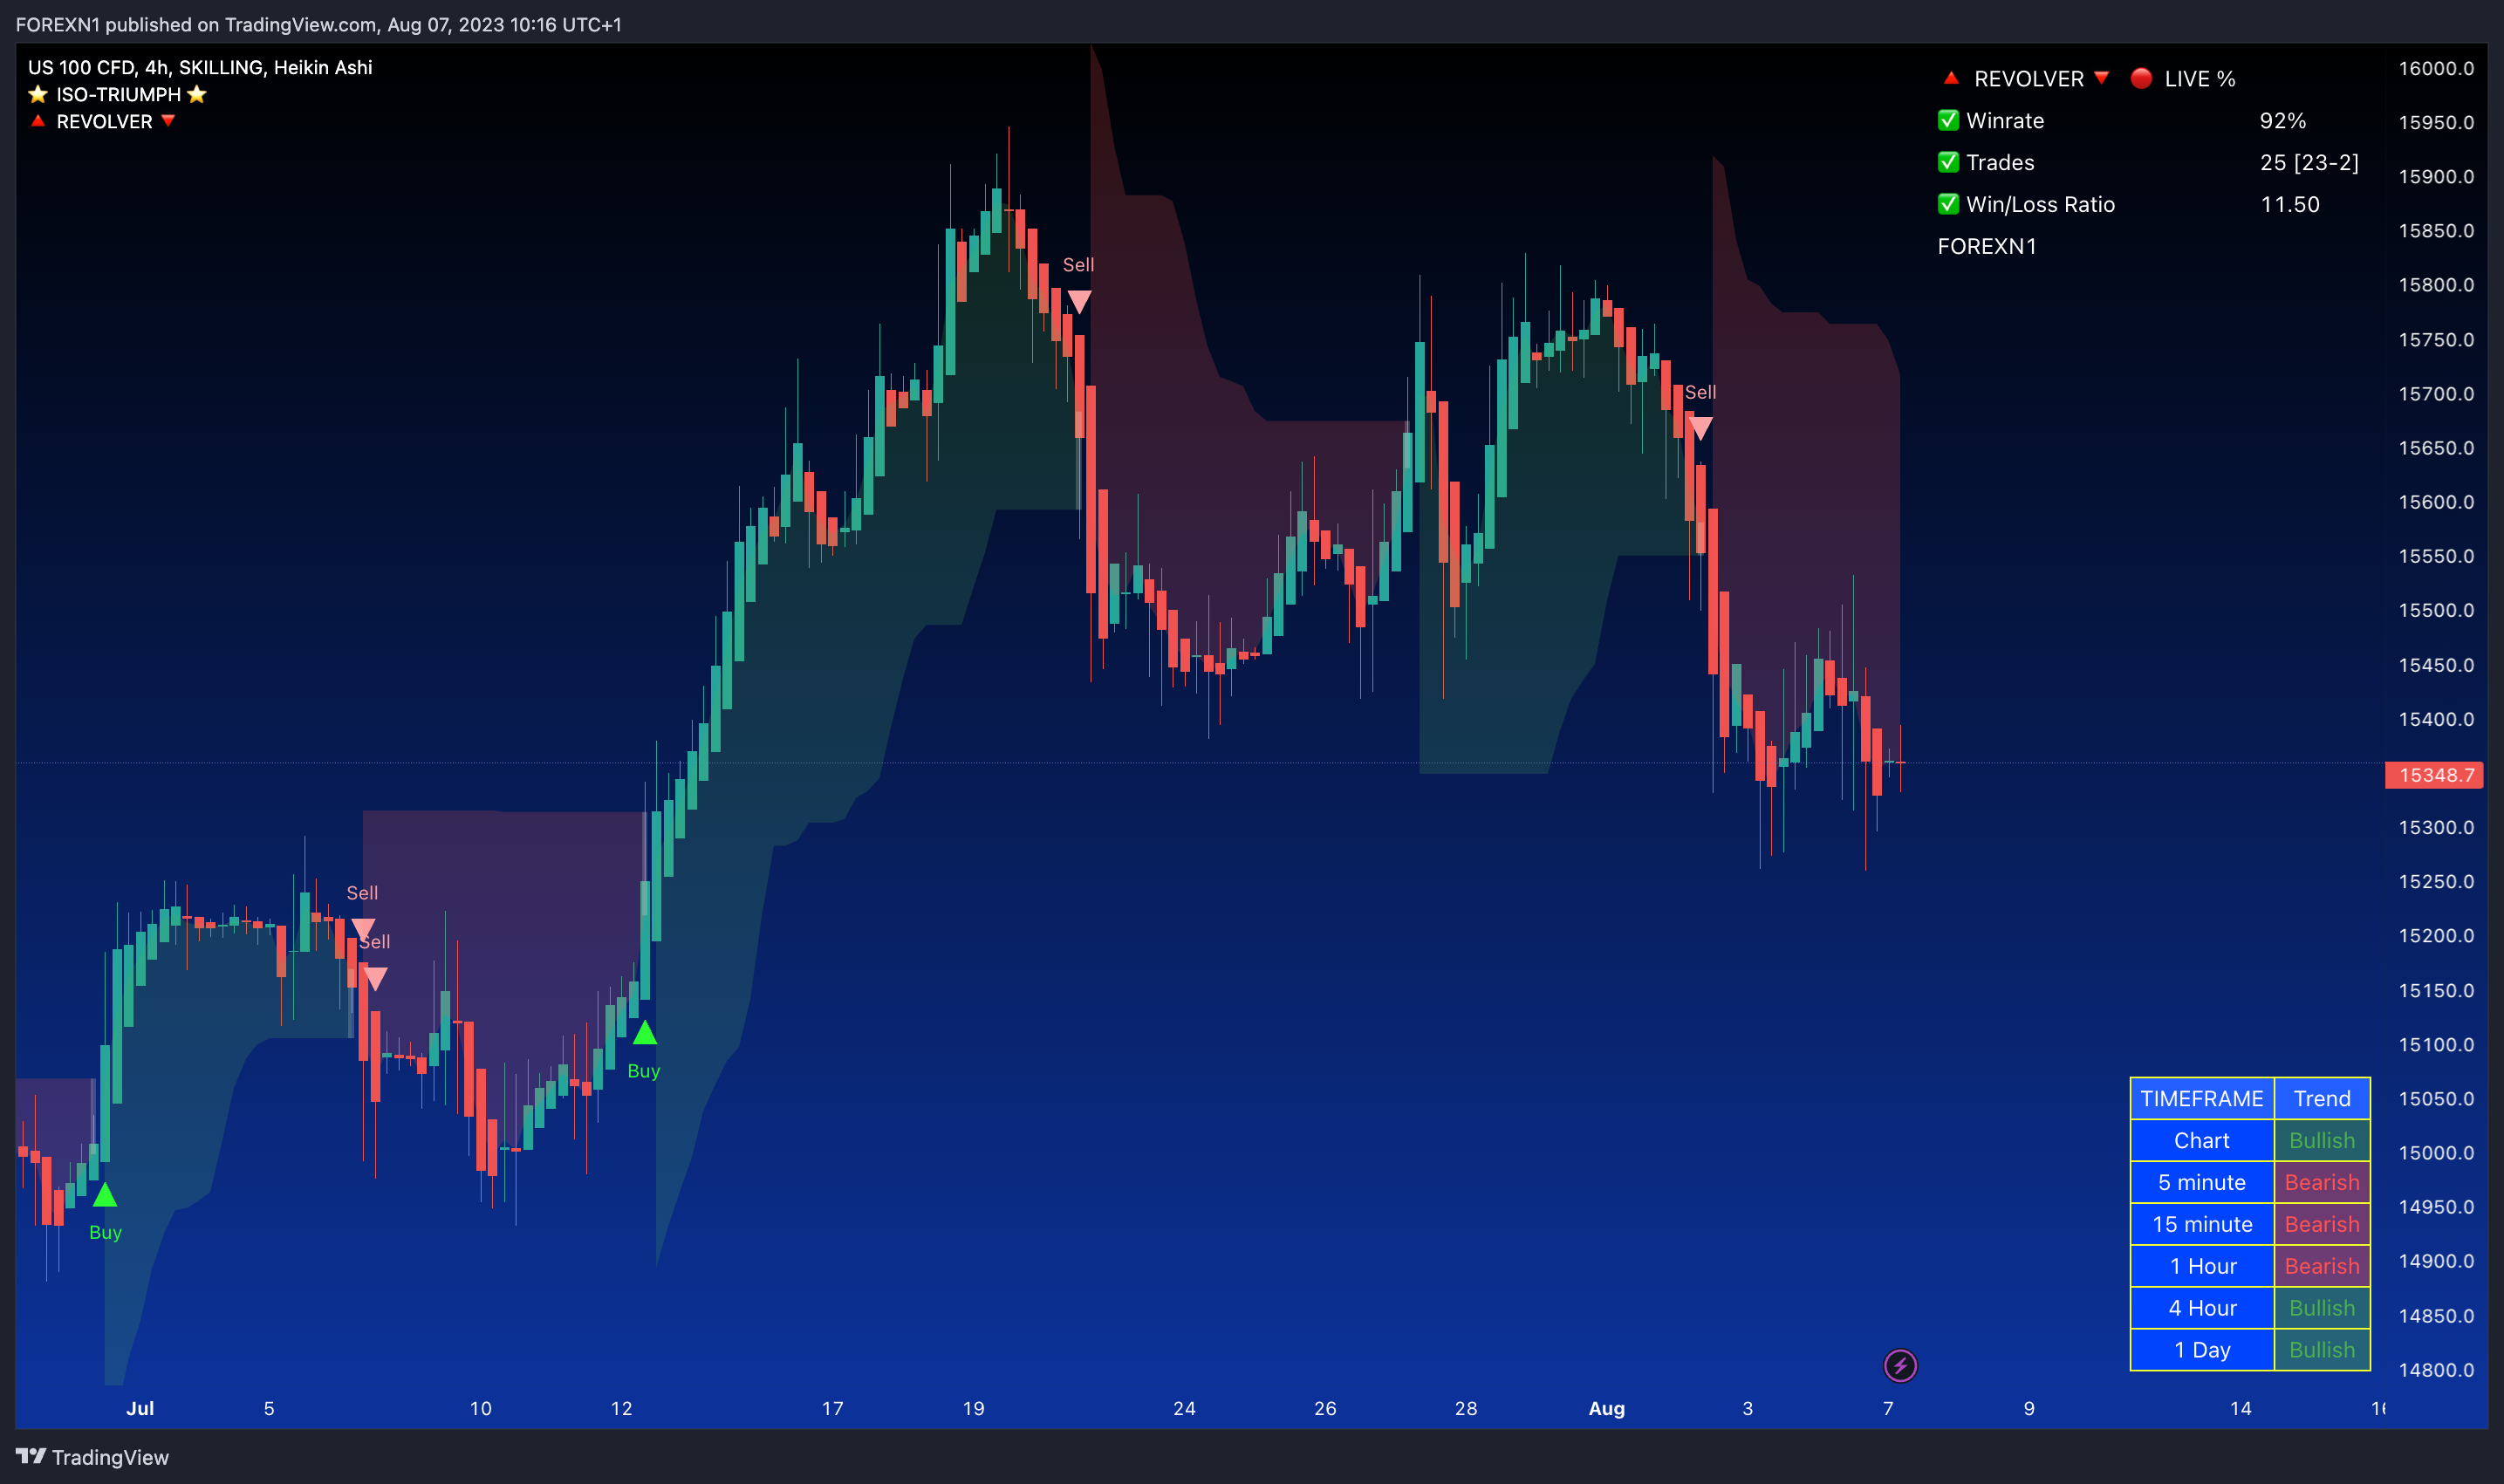2504x1484 pixels.
Task: Click the 15000.0 price axis label
Action: [x=2436, y=1152]
